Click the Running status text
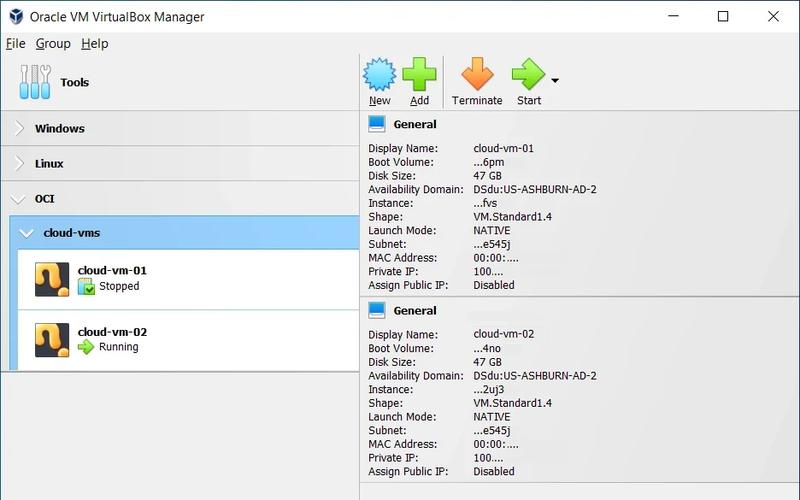This screenshot has height=500, width=800. (118, 347)
